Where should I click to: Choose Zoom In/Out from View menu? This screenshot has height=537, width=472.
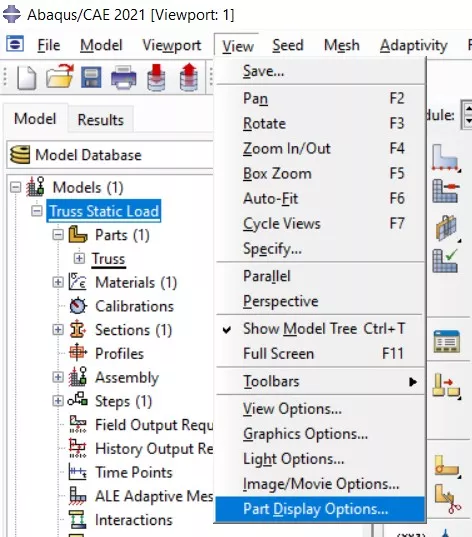(321, 148)
